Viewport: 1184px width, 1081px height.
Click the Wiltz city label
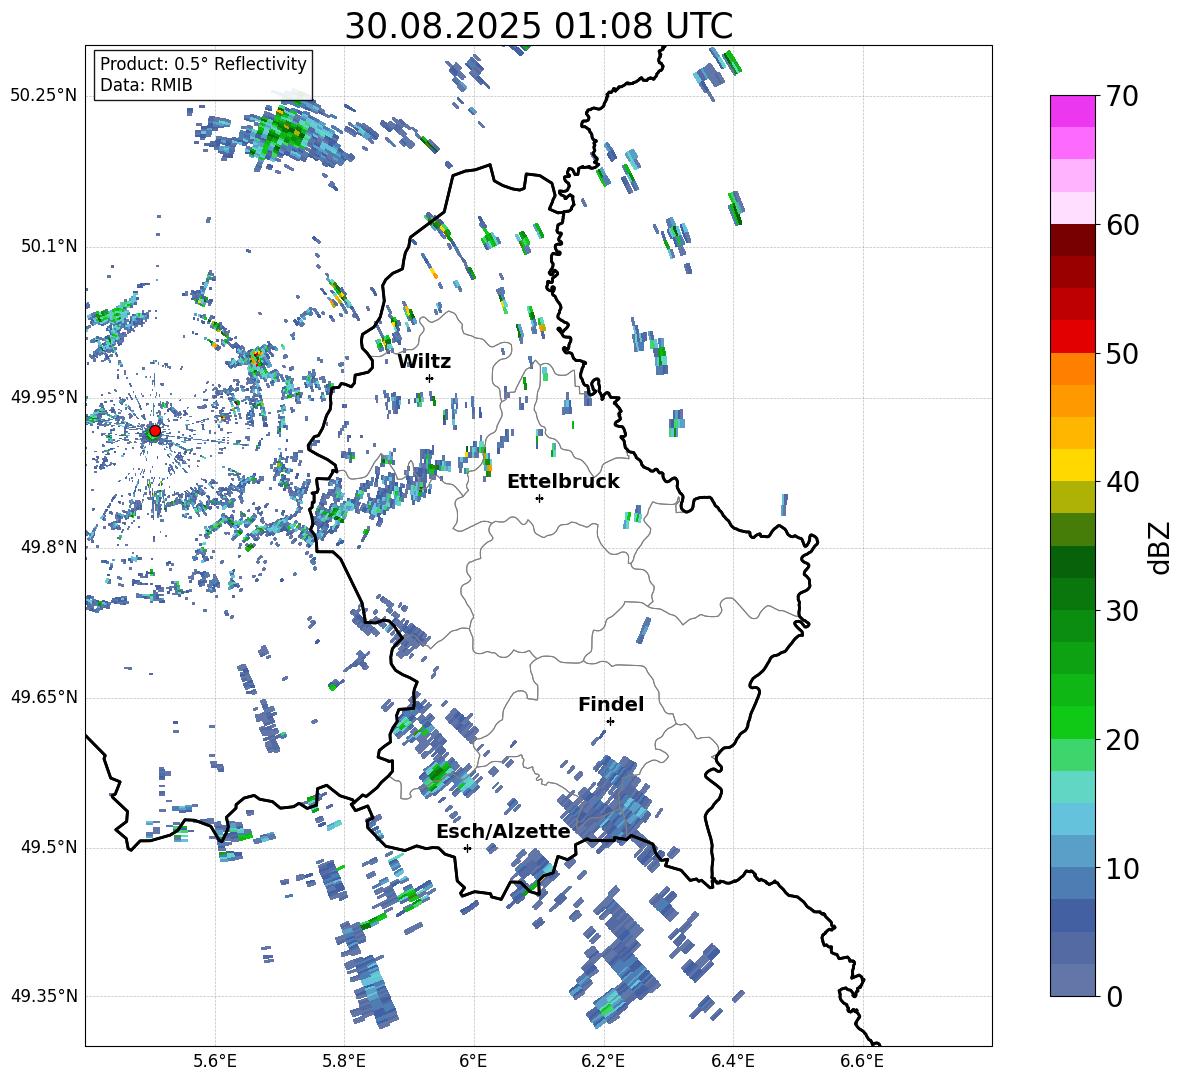(x=424, y=362)
